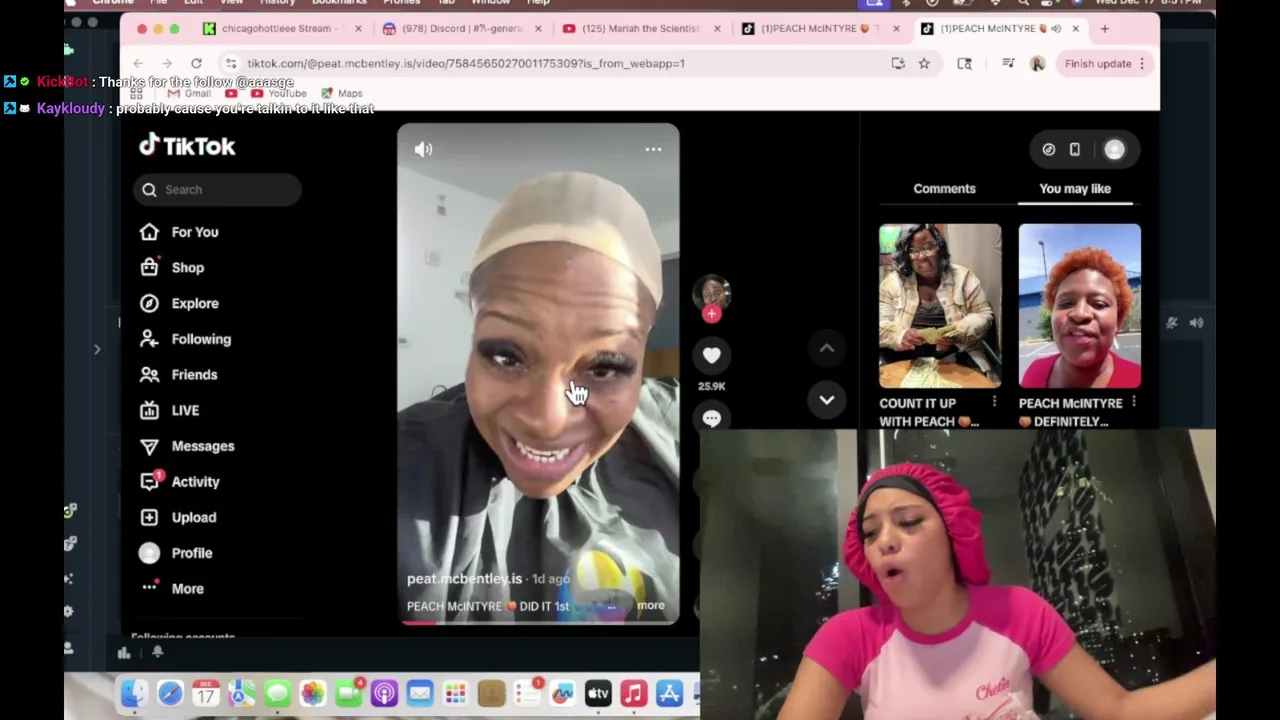Open your TikTok Profile

coord(176,553)
